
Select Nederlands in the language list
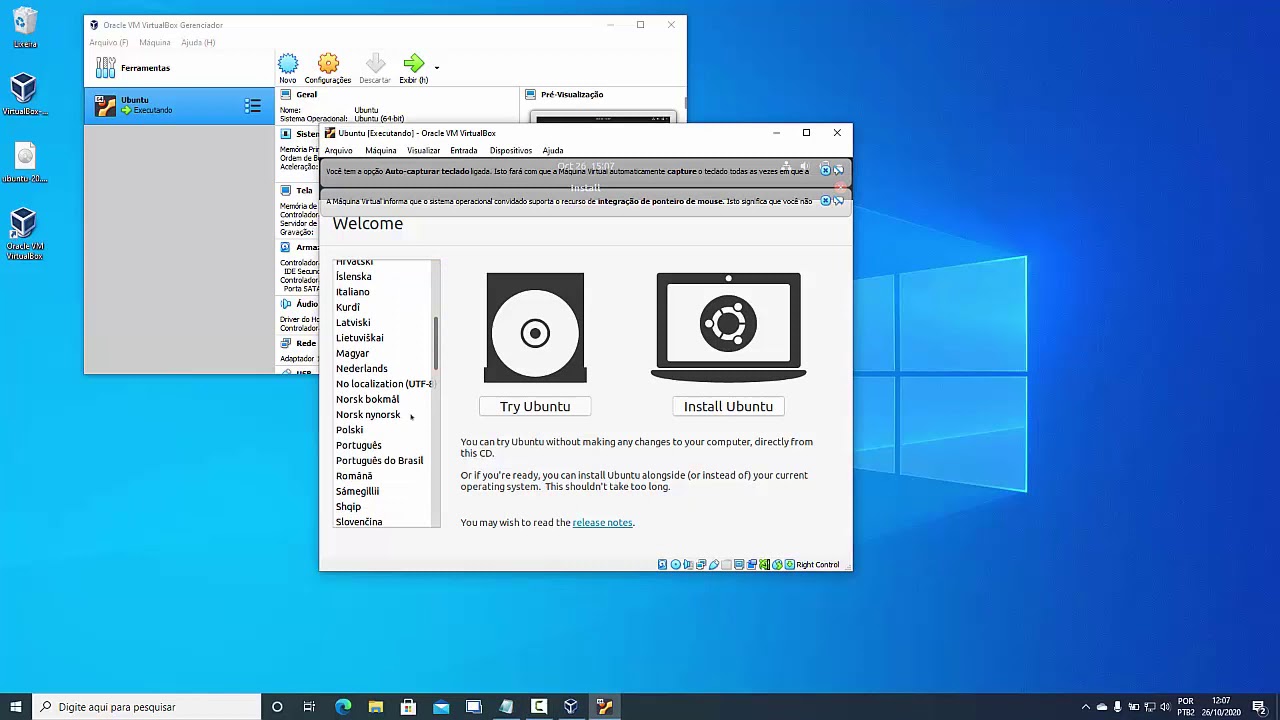[x=362, y=368]
